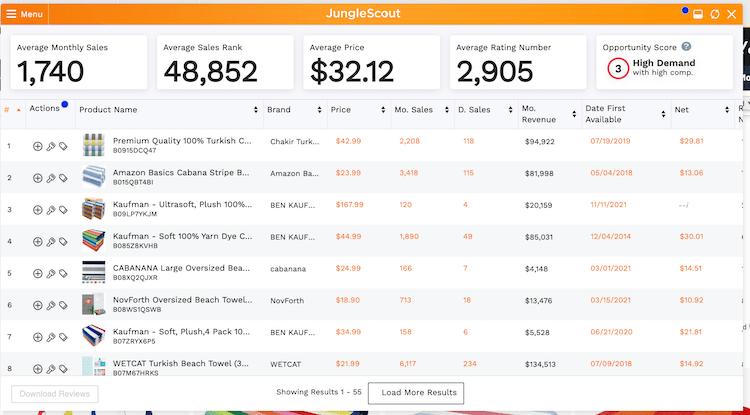The width and height of the screenshot is (750, 415).
Task: Select revenue $134,513 cell
Action: [540, 364]
